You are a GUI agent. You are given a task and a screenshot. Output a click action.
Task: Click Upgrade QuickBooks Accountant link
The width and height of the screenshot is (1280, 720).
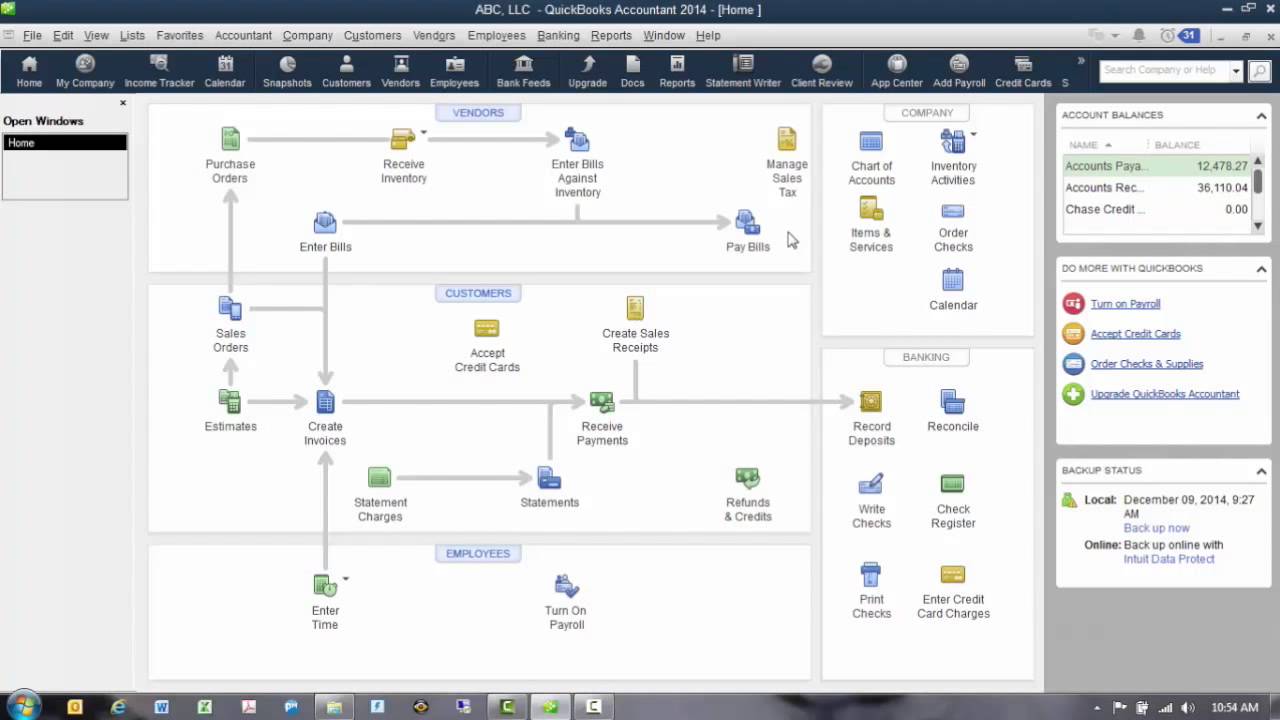(x=1165, y=394)
